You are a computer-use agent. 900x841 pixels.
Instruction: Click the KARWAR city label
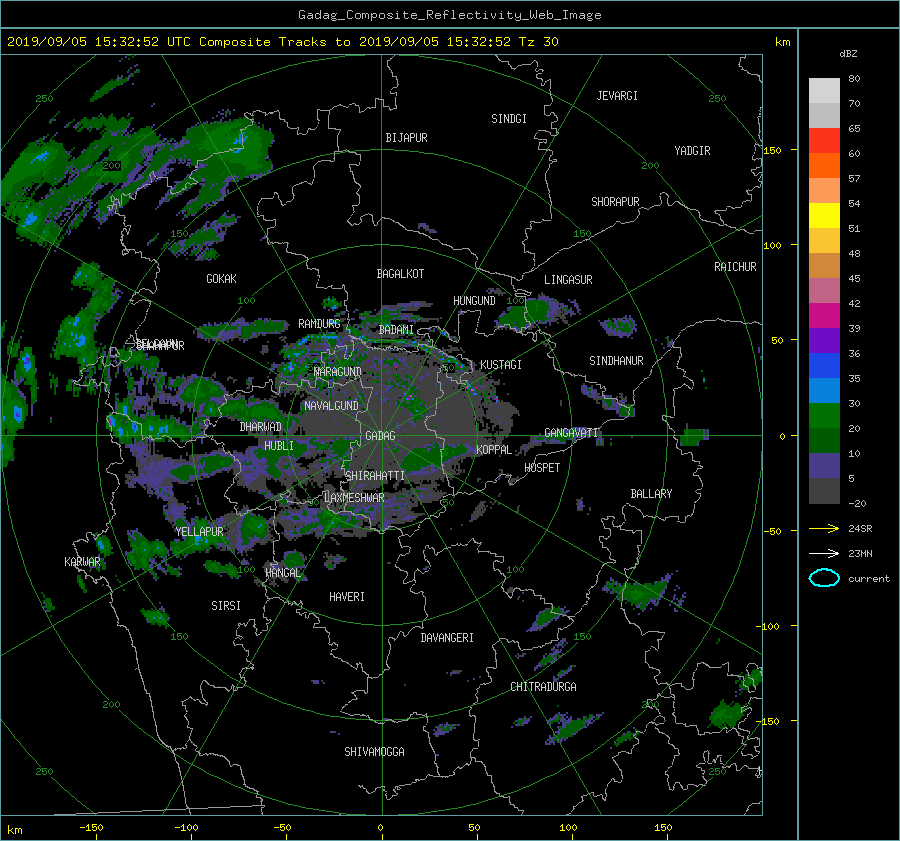(x=82, y=561)
